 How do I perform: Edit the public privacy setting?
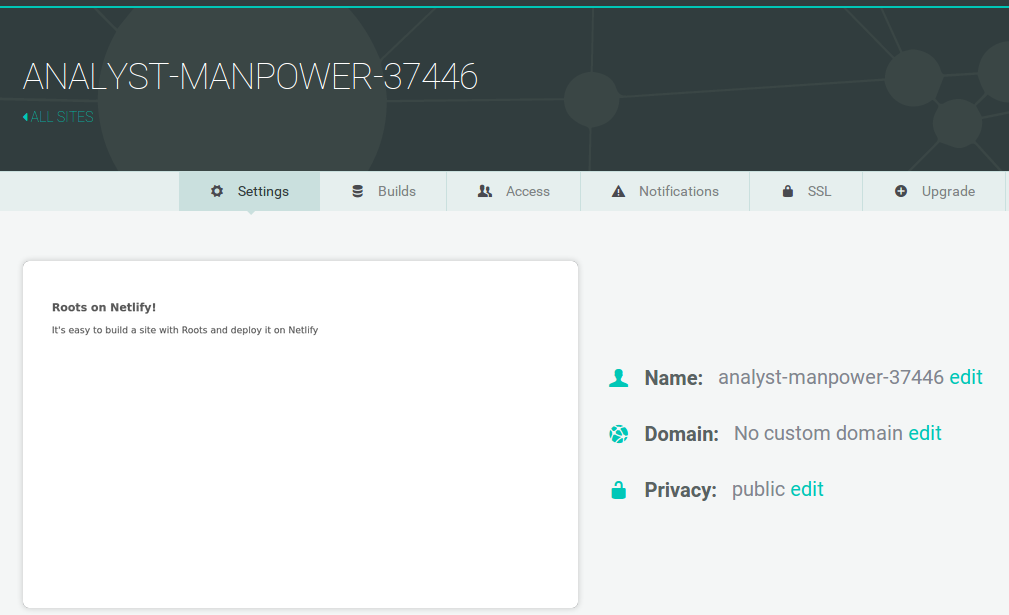tap(807, 489)
